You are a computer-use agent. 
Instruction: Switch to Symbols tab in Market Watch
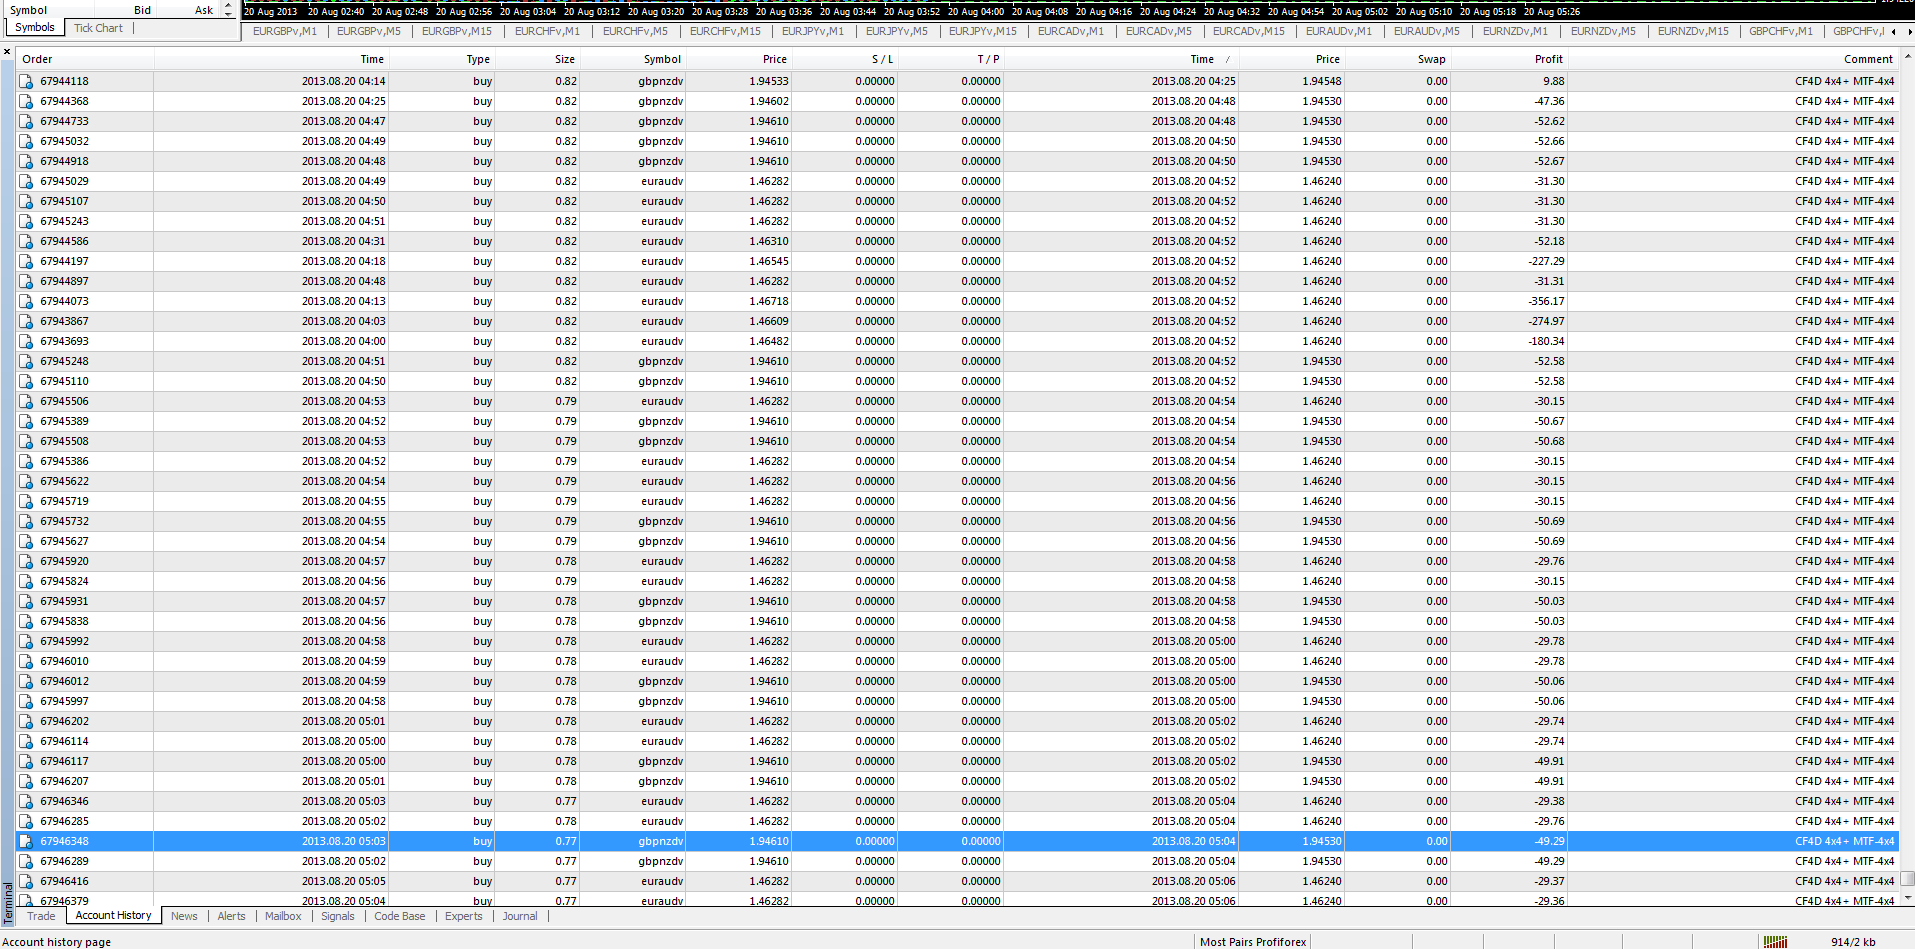click(x=35, y=28)
